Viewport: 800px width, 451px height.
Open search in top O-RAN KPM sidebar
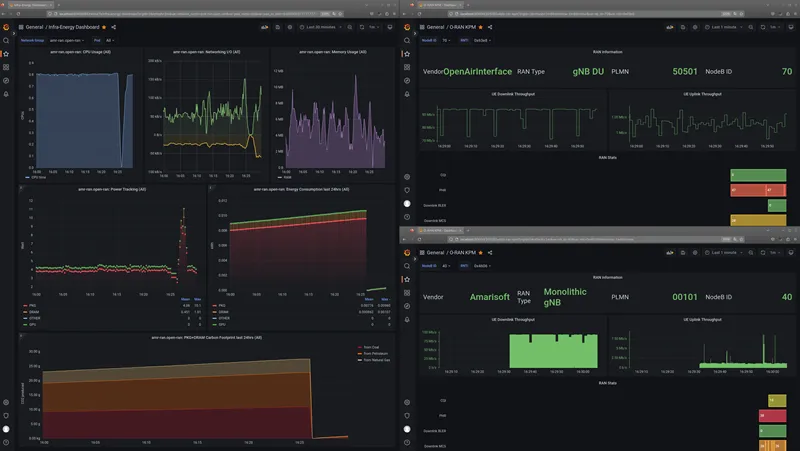407,40
